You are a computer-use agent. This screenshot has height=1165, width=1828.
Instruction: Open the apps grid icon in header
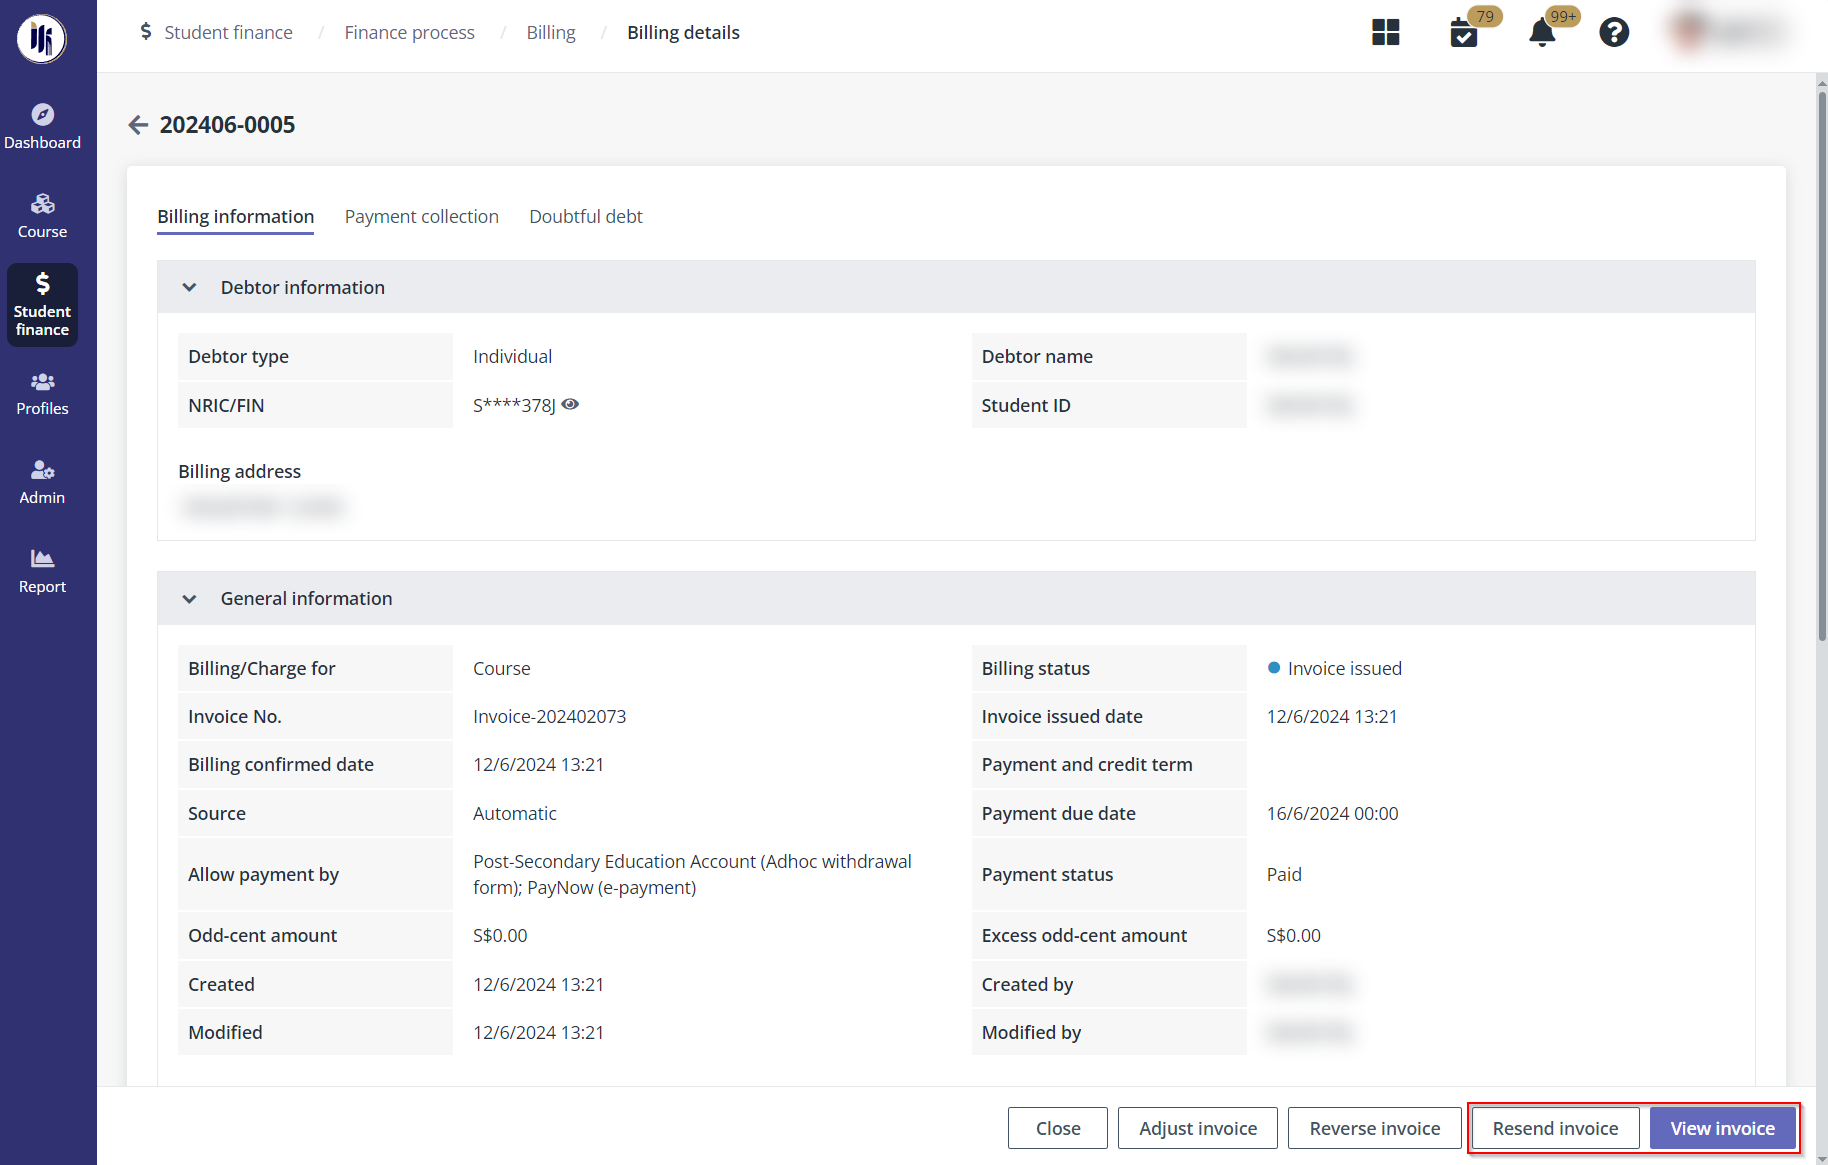click(1386, 33)
